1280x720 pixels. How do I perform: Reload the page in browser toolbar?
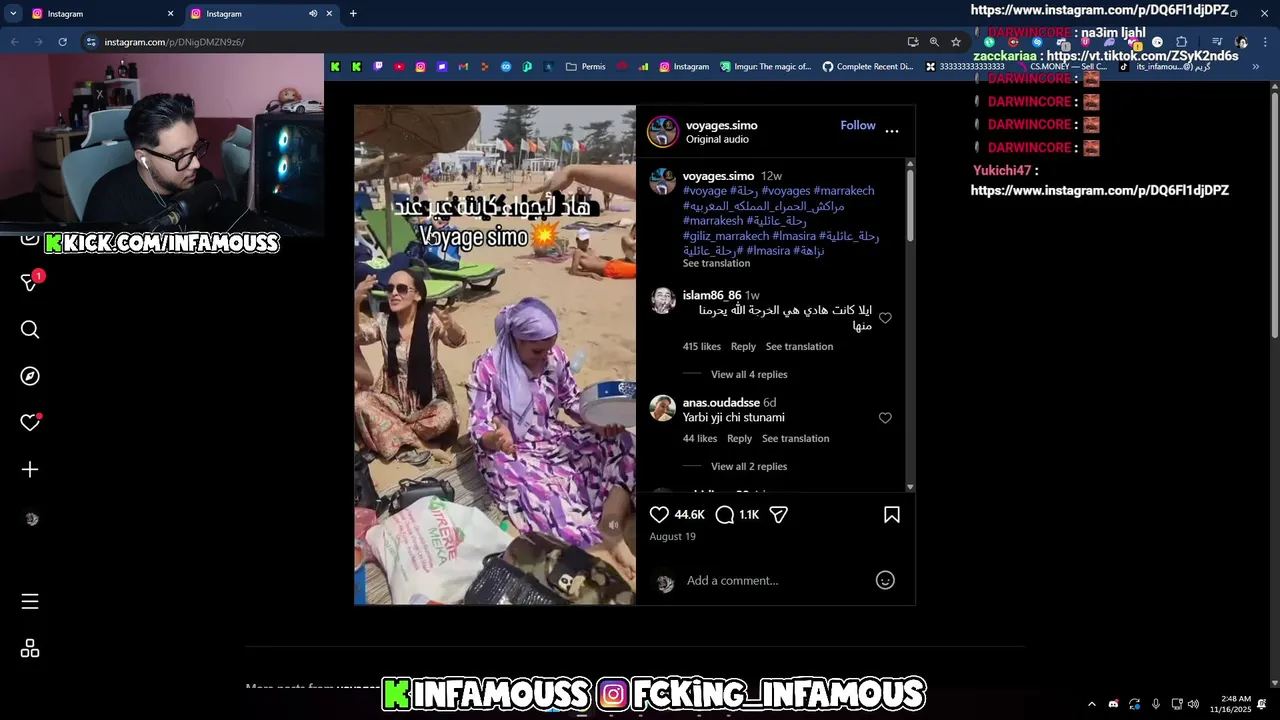[x=62, y=42]
